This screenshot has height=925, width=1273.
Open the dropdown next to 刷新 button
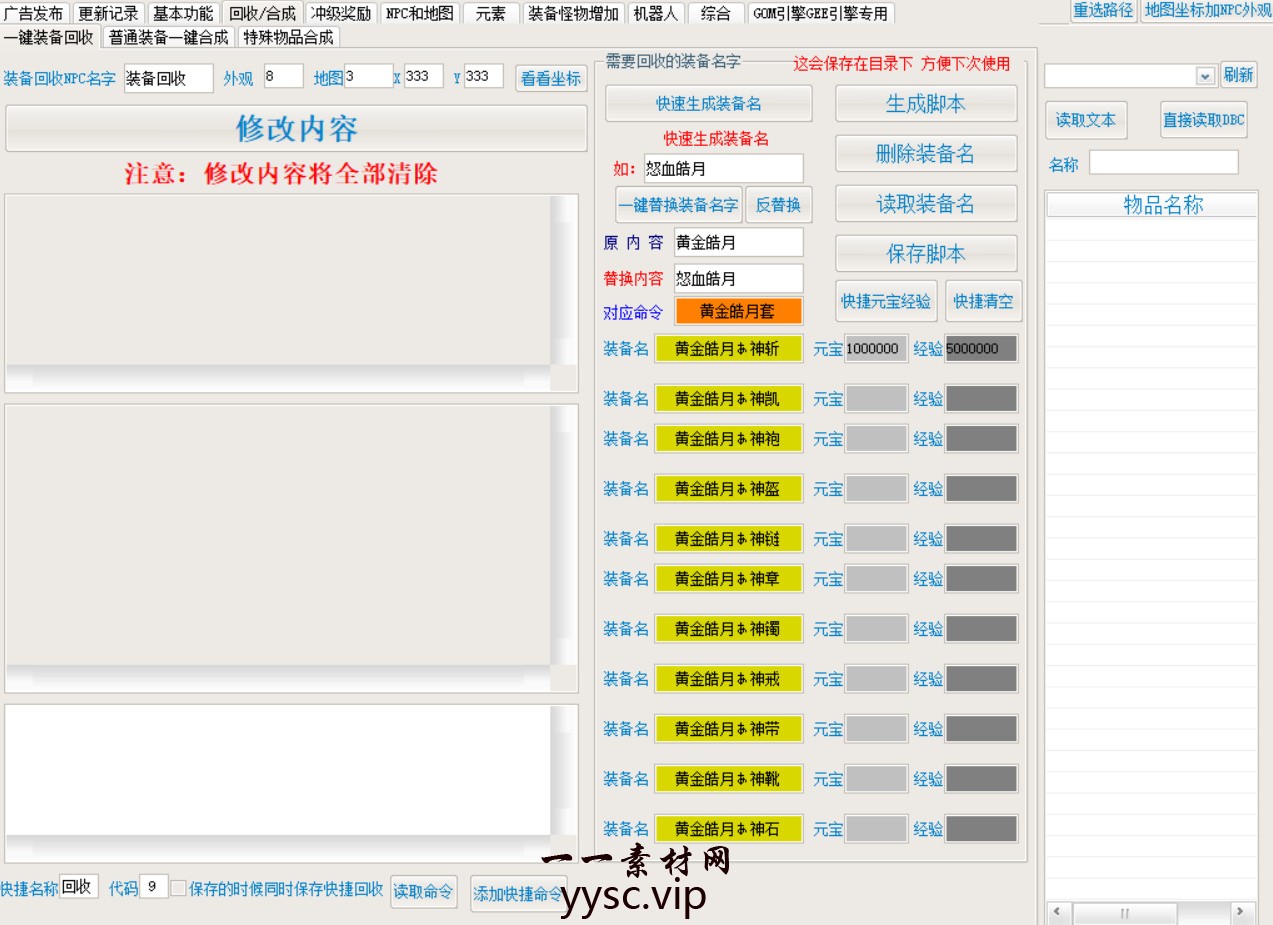click(1205, 76)
